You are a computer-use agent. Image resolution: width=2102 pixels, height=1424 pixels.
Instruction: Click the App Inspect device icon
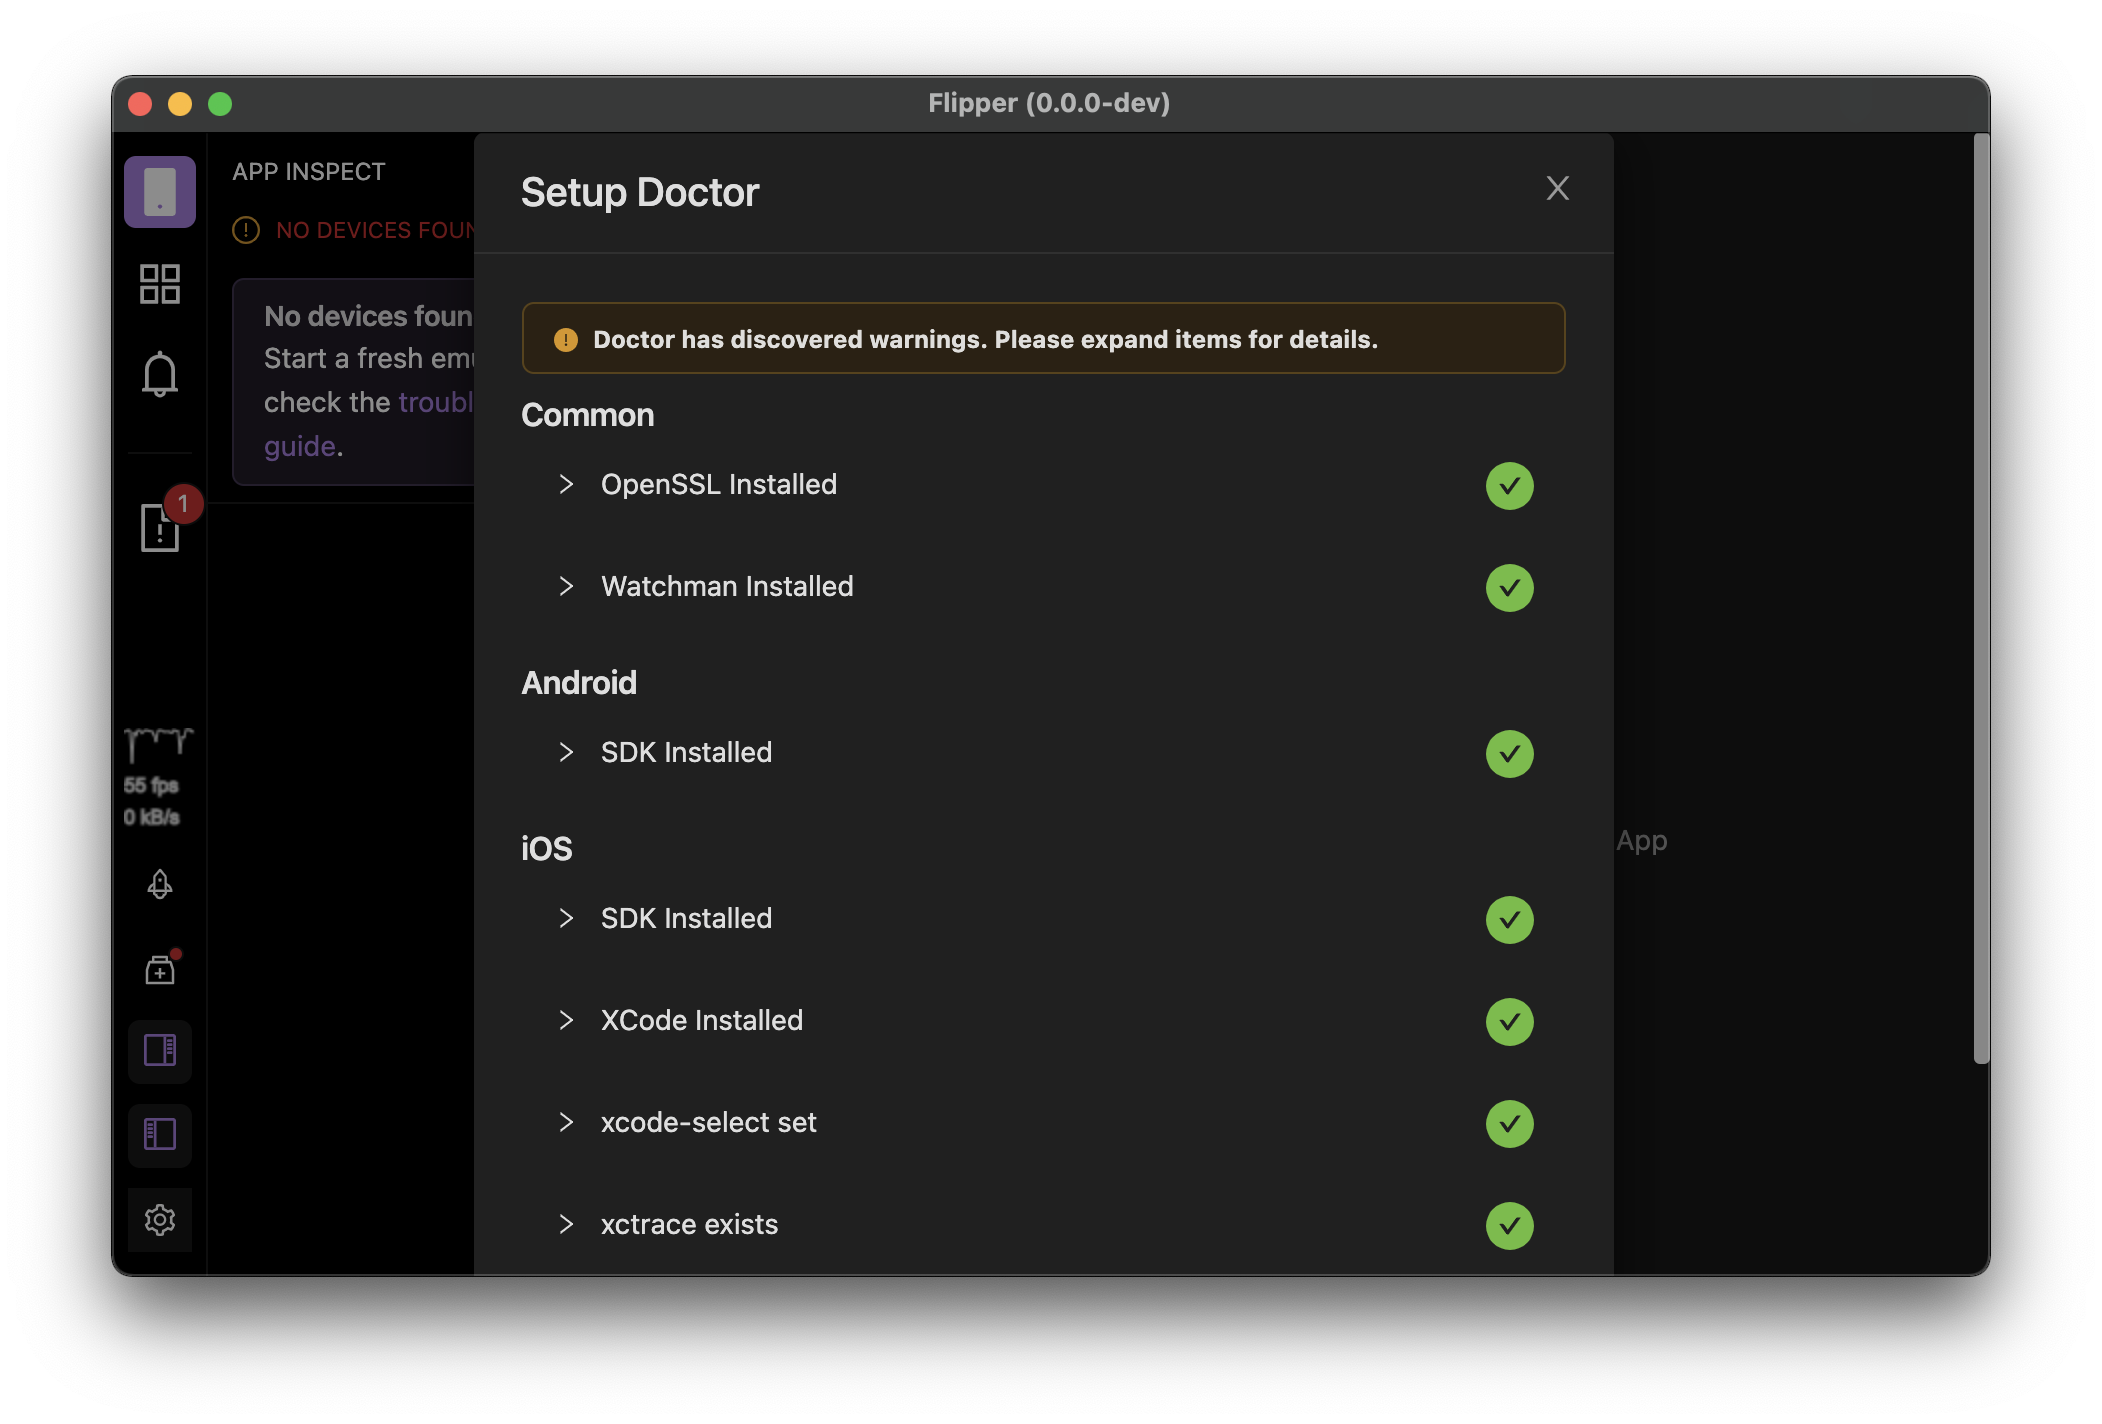159,191
